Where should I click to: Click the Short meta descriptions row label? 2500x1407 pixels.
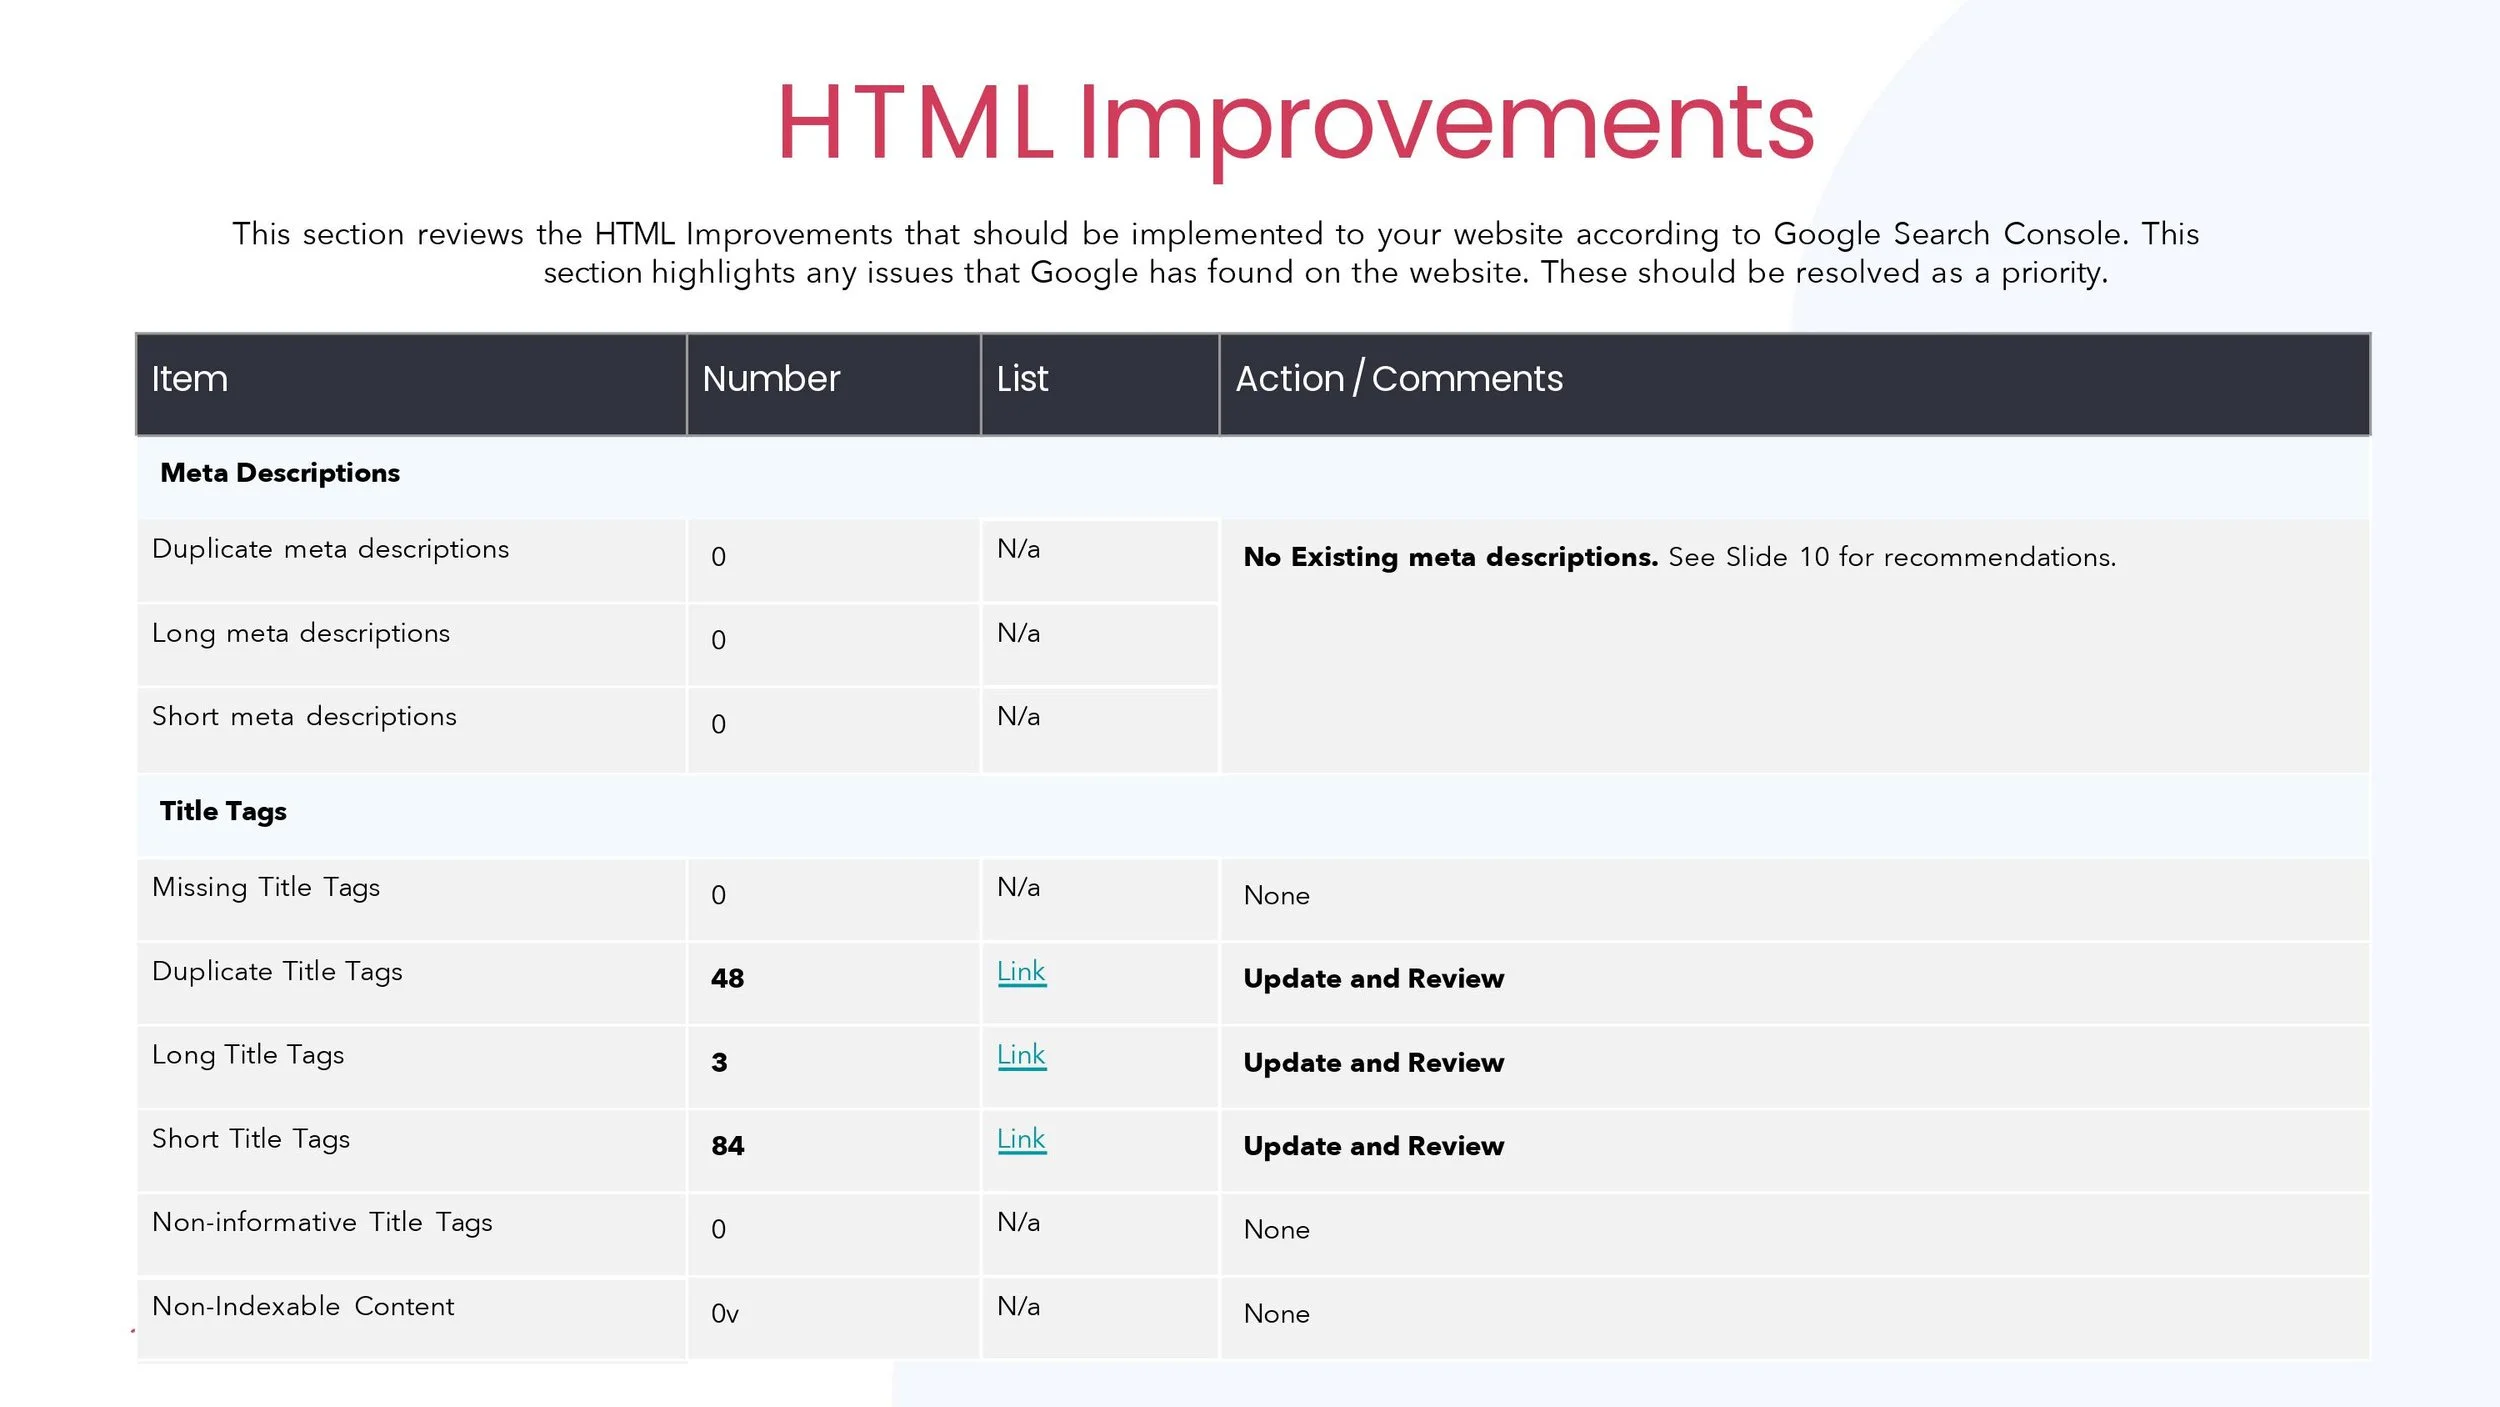304,717
